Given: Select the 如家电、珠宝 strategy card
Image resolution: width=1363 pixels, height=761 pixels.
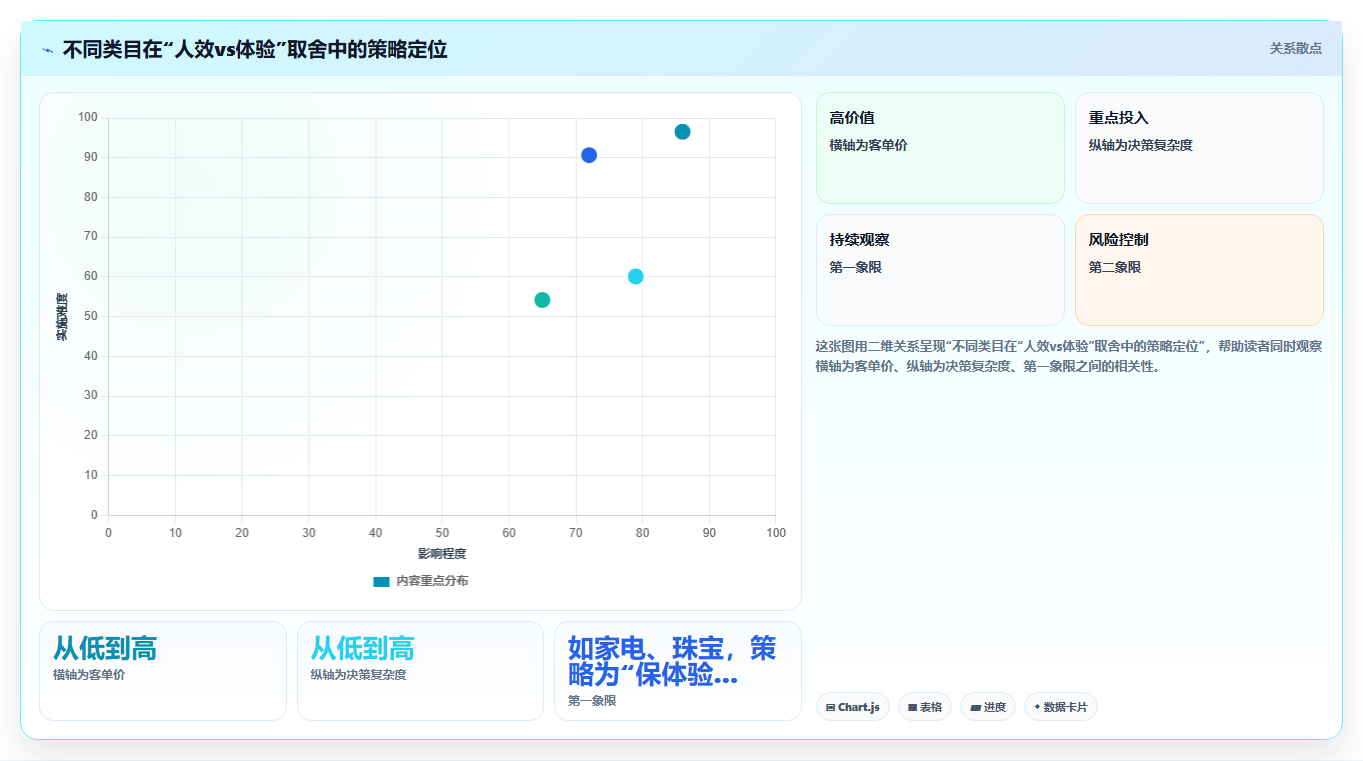Looking at the screenshot, I should coord(678,671).
